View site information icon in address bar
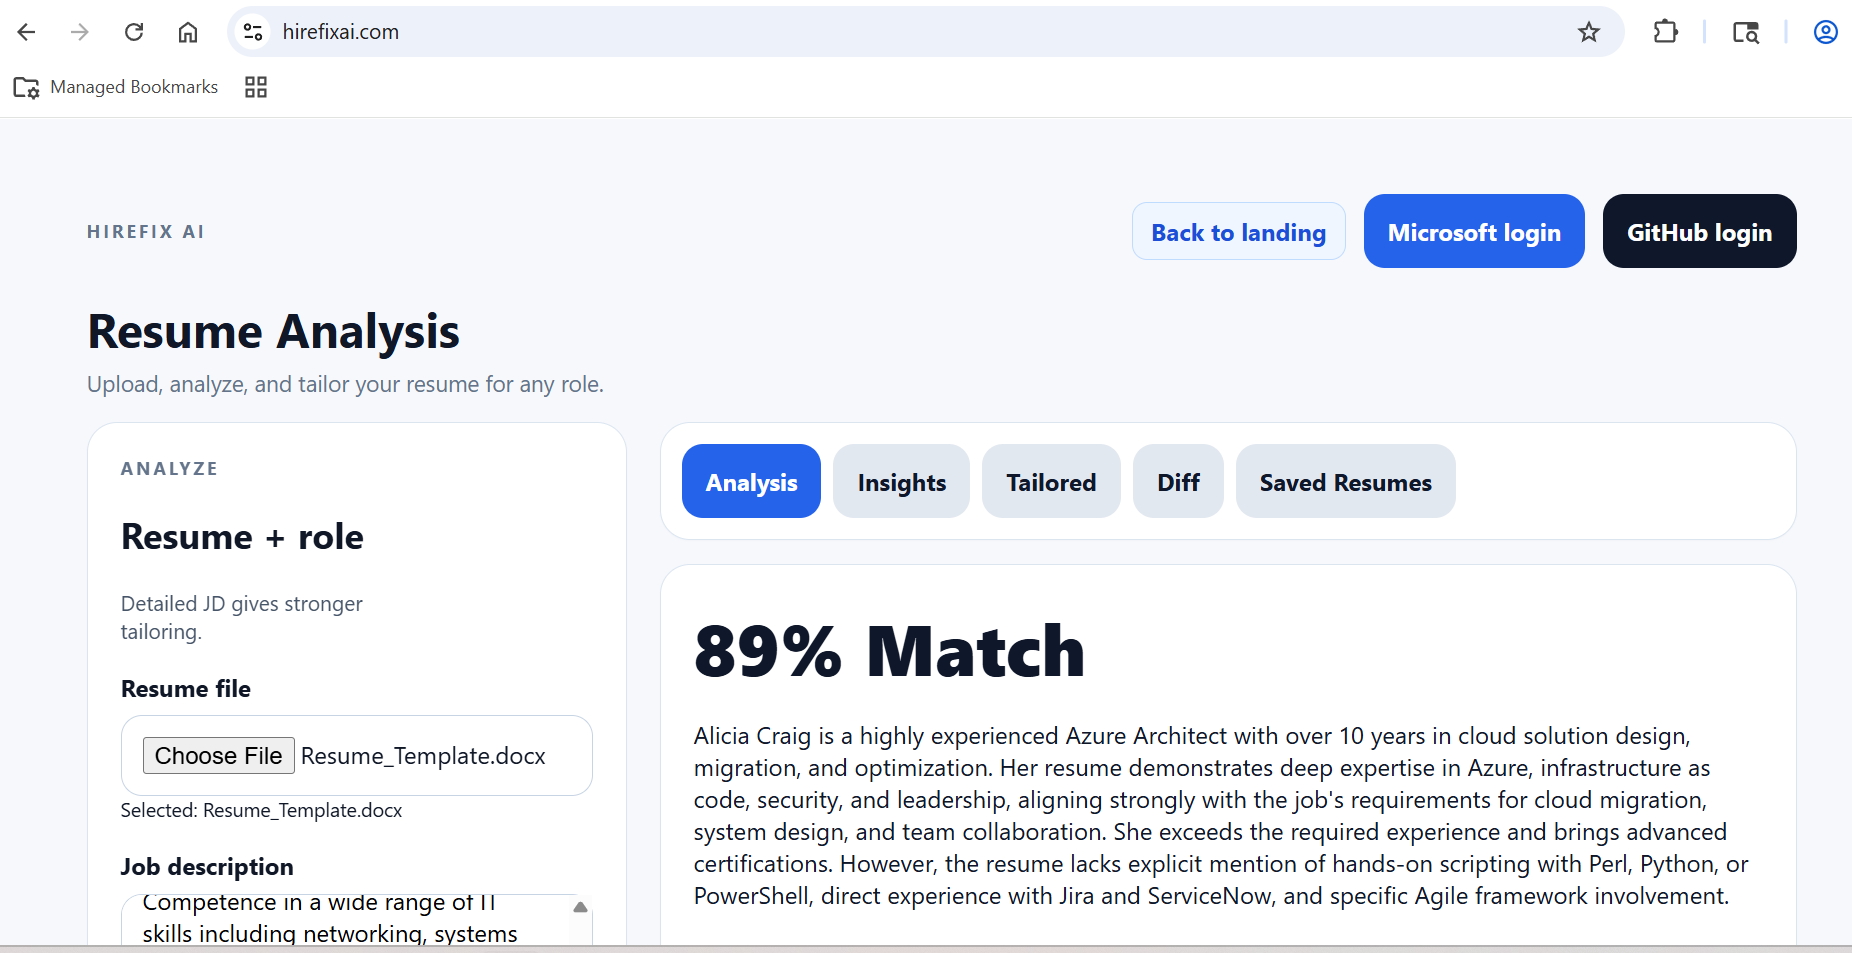The width and height of the screenshot is (1852, 953). click(254, 32)
